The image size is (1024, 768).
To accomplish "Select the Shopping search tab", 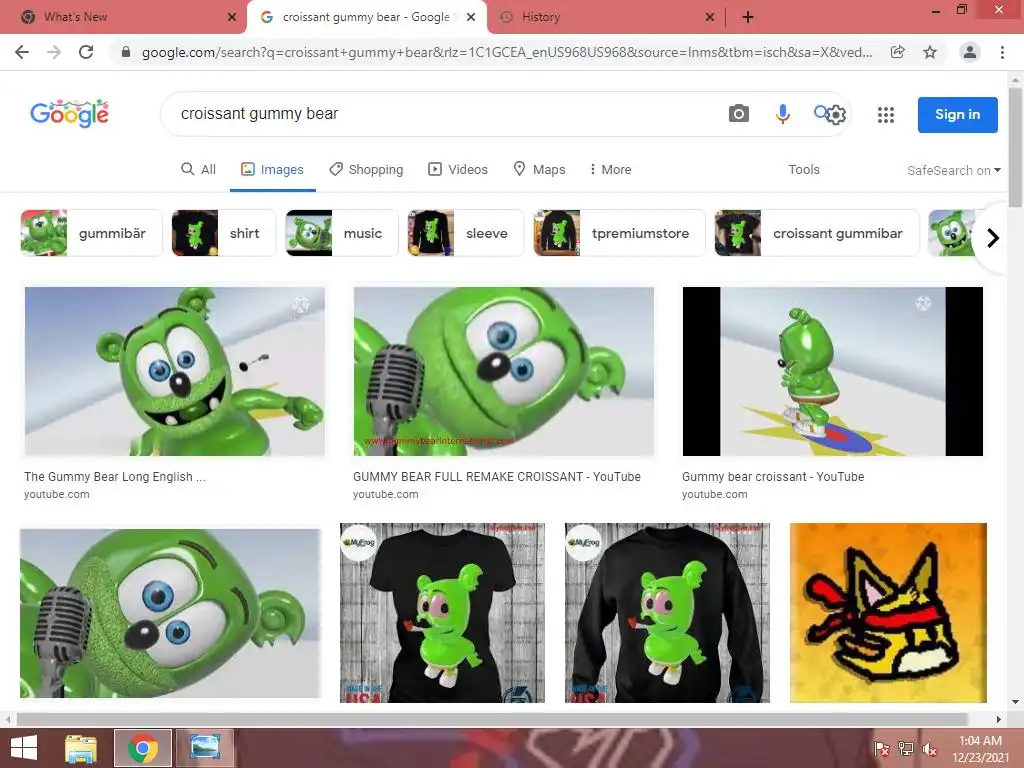I will tap(366, 169).
